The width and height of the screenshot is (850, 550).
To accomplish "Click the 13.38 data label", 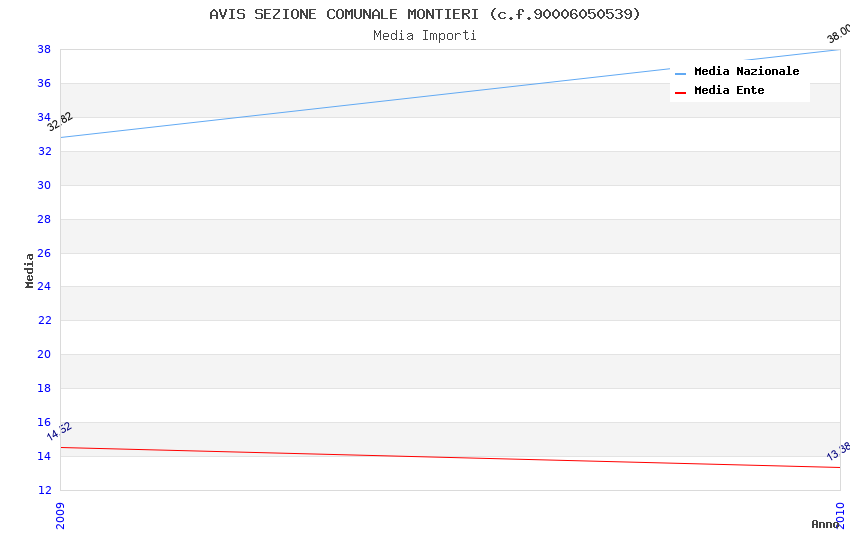I will 839,451.
